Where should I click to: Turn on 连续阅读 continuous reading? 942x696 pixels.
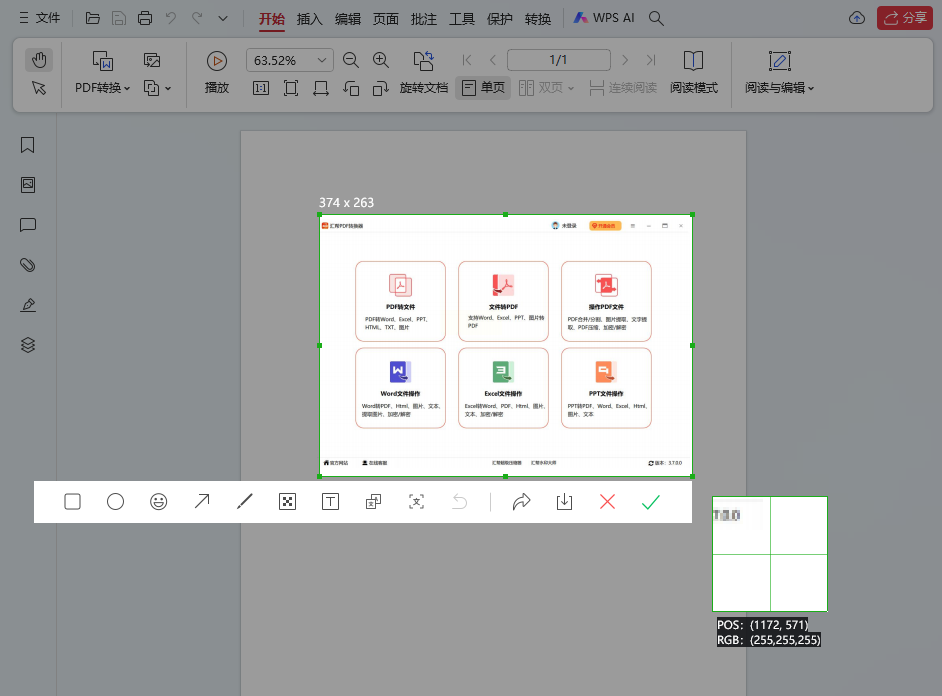click(623, 88)
